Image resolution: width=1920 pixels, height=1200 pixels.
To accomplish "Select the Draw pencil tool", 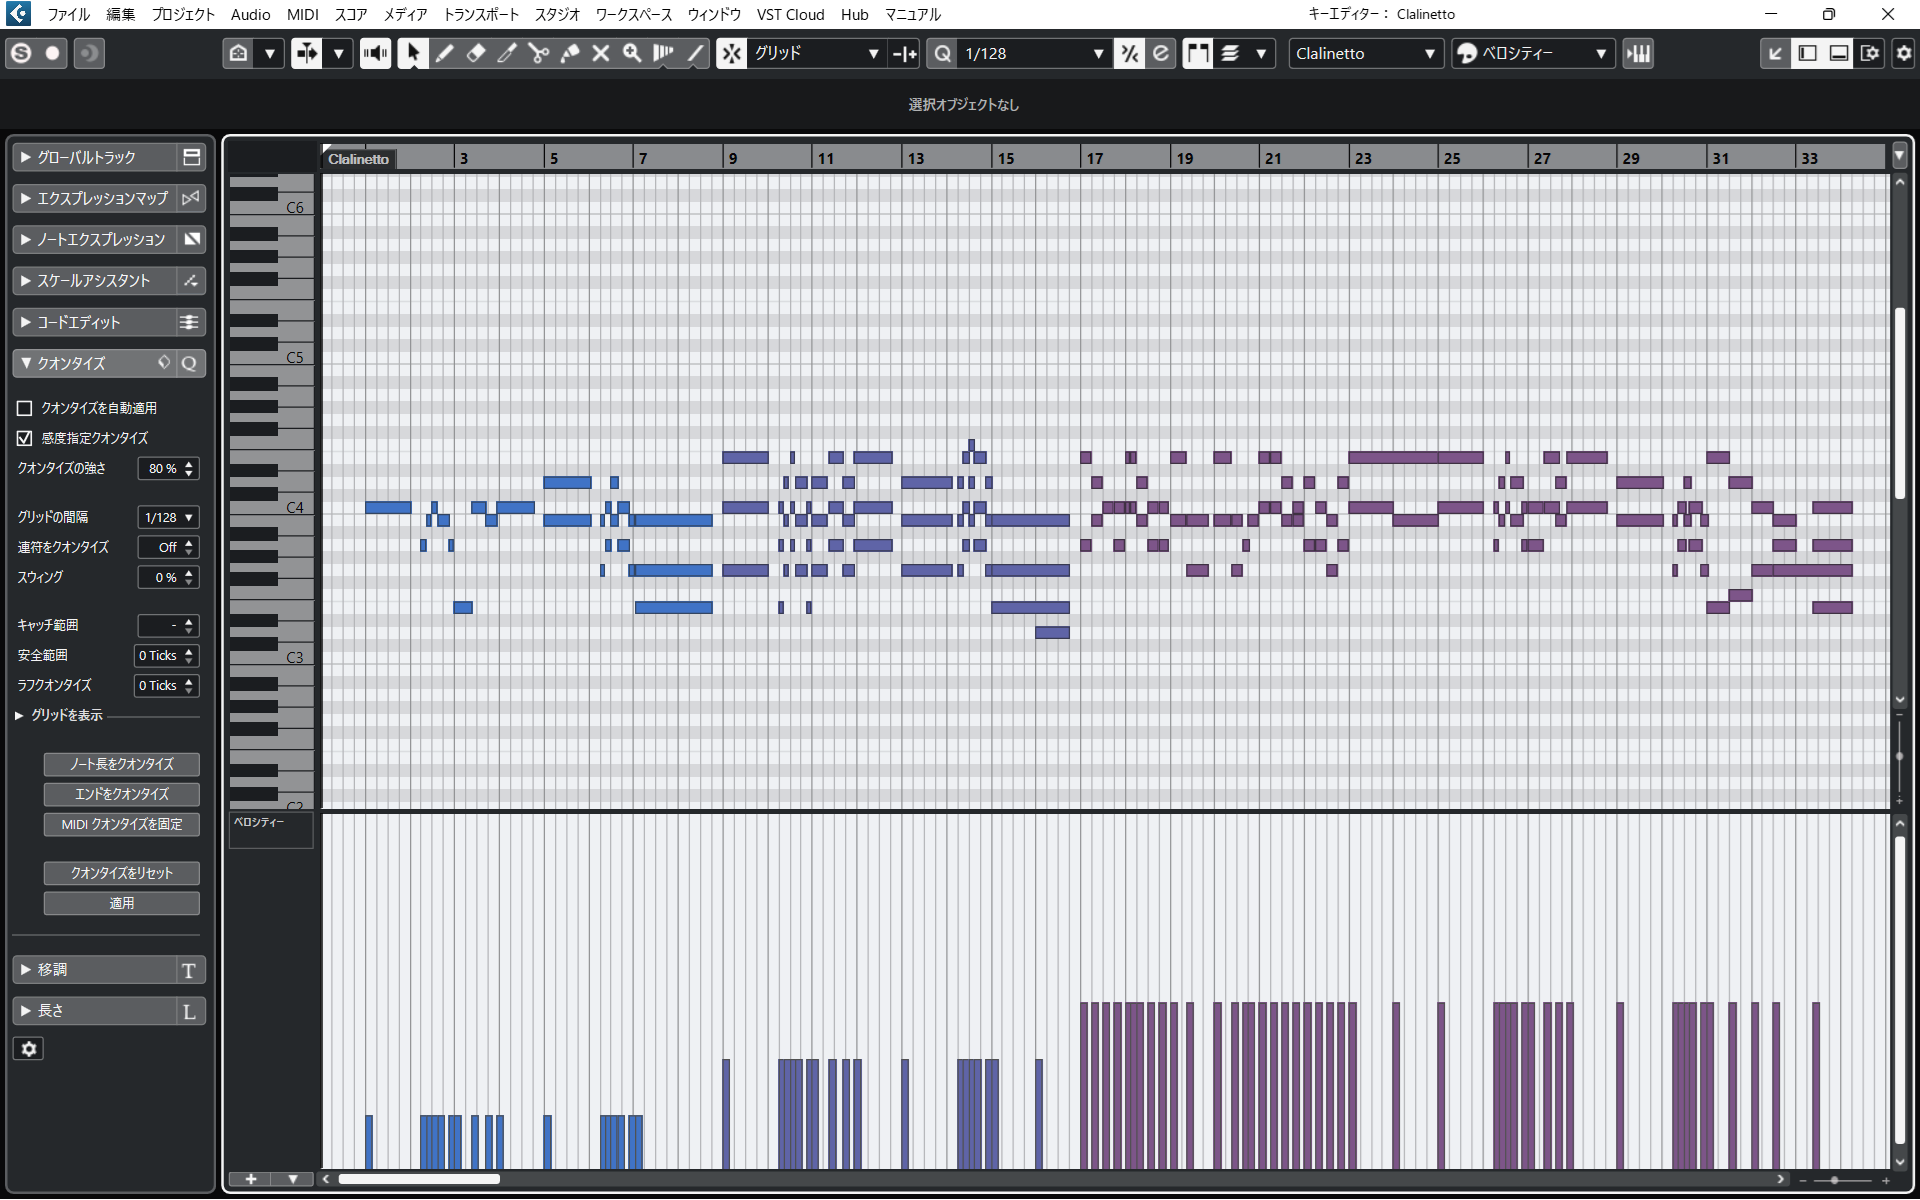I will pyautogui.click(x=444, y=53).
